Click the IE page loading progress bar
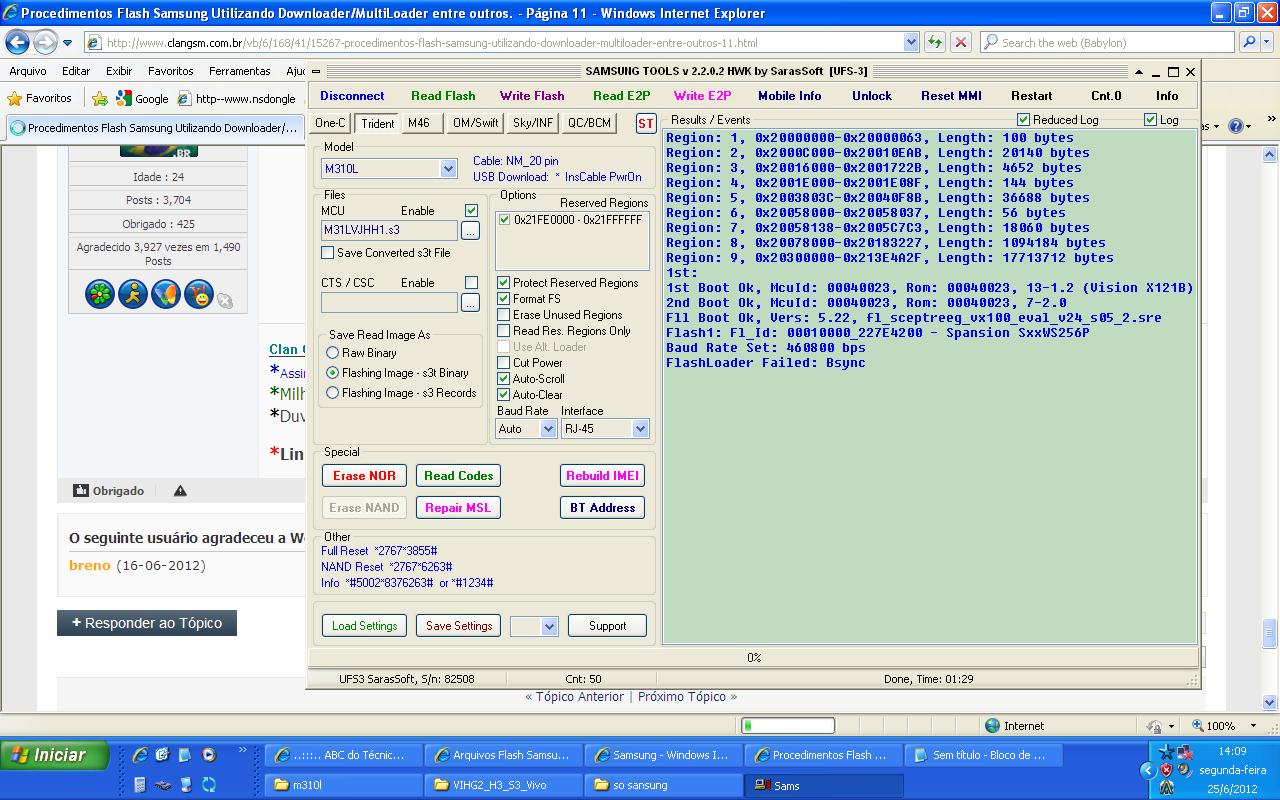Screen dimensions: 1280x800 tap(787, 726)
